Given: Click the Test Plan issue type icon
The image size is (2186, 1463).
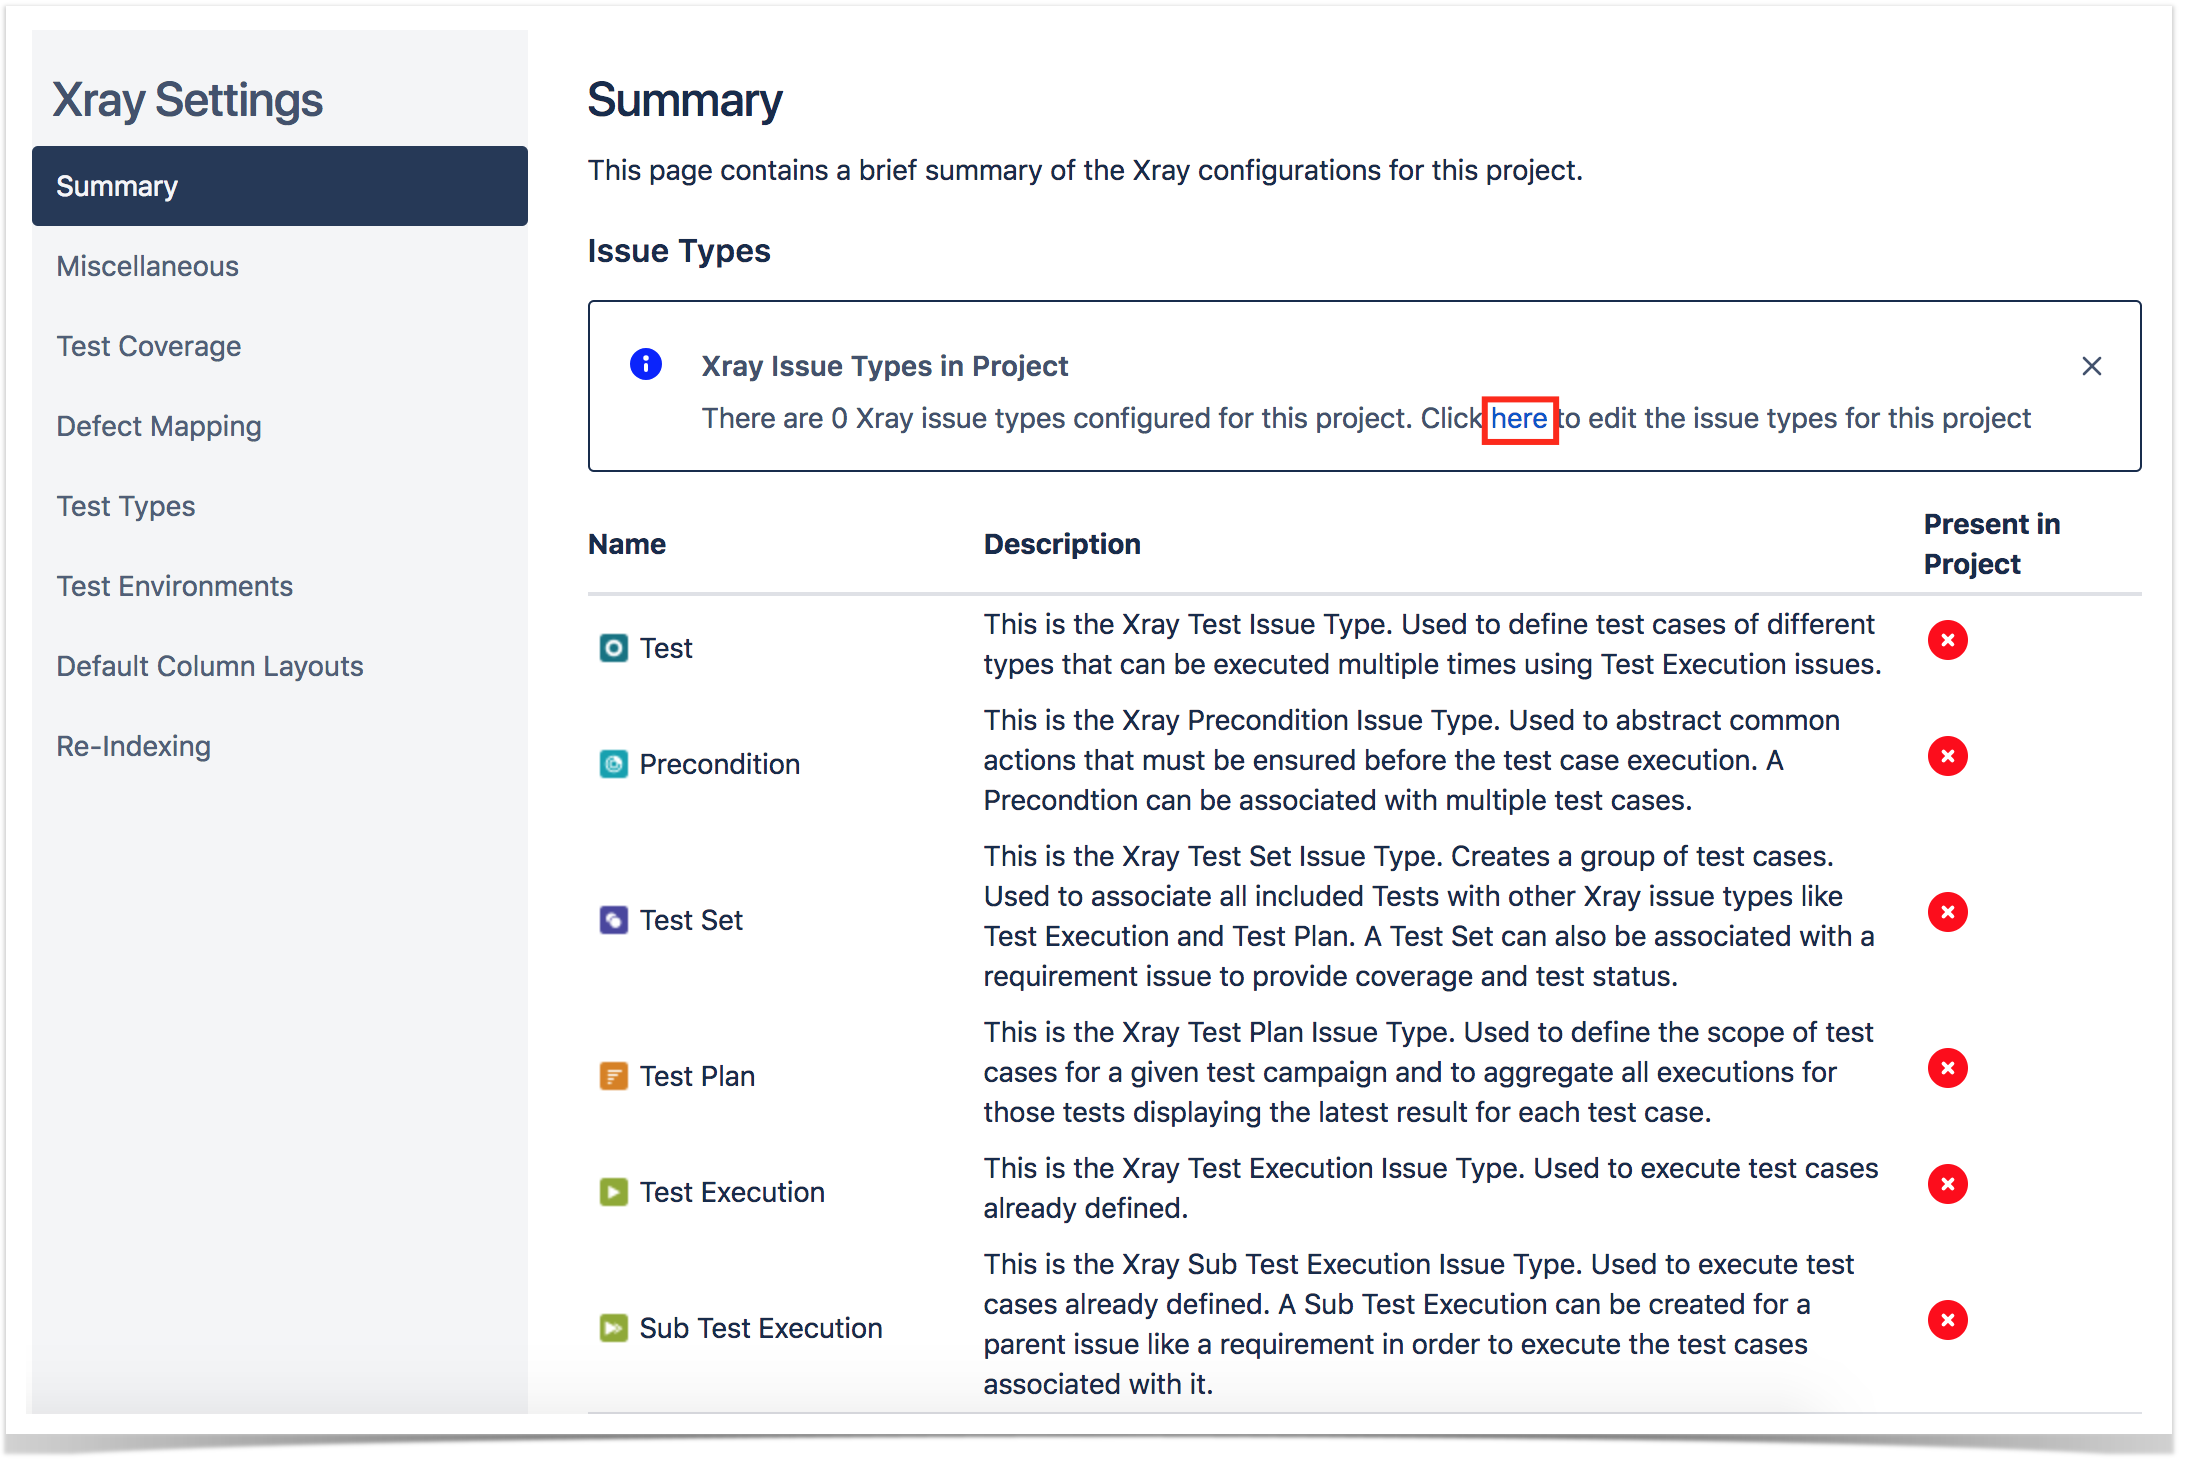Looking at the screenshot, I should click(613, 1076).
